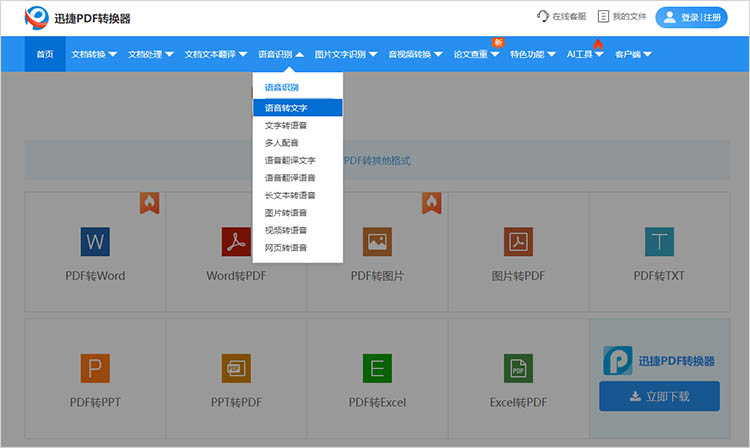Click the PDF转PPT label
This screenshot has height=448, width=750.
95,403
